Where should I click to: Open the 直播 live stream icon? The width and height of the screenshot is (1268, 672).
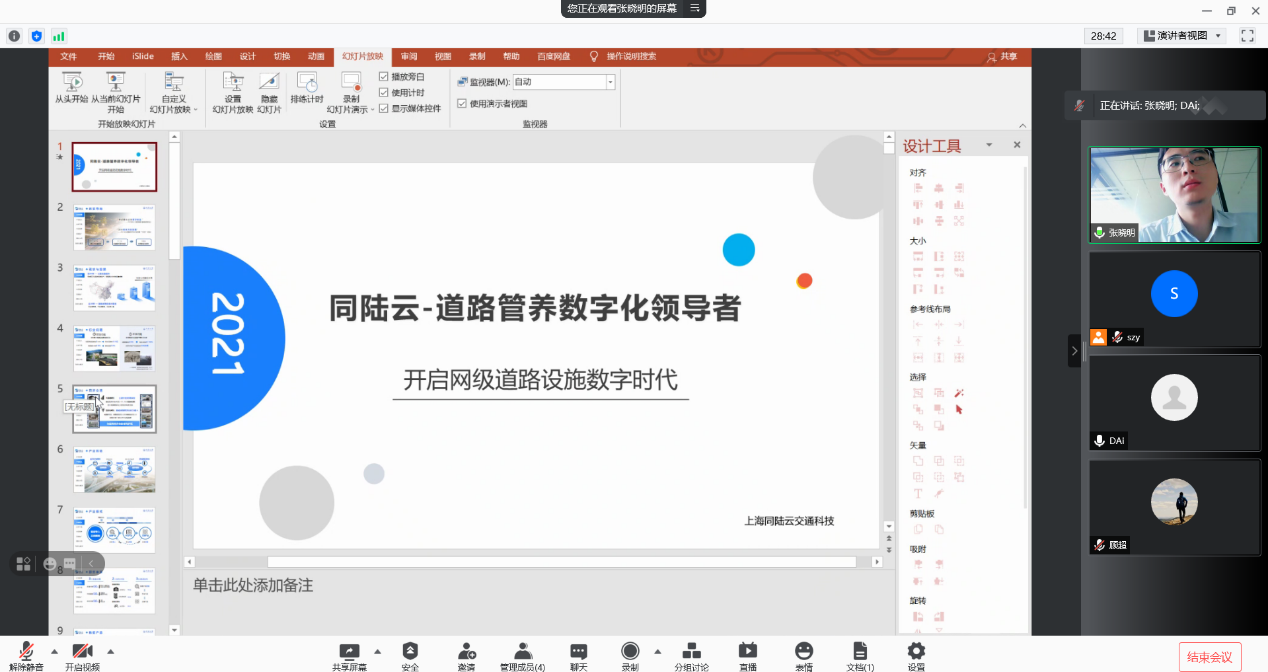point(747,651)
